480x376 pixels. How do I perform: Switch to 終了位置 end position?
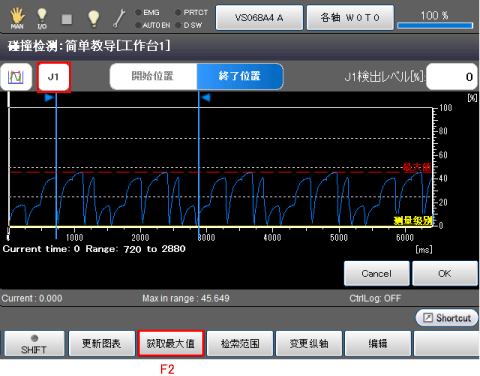coord(240,76)
